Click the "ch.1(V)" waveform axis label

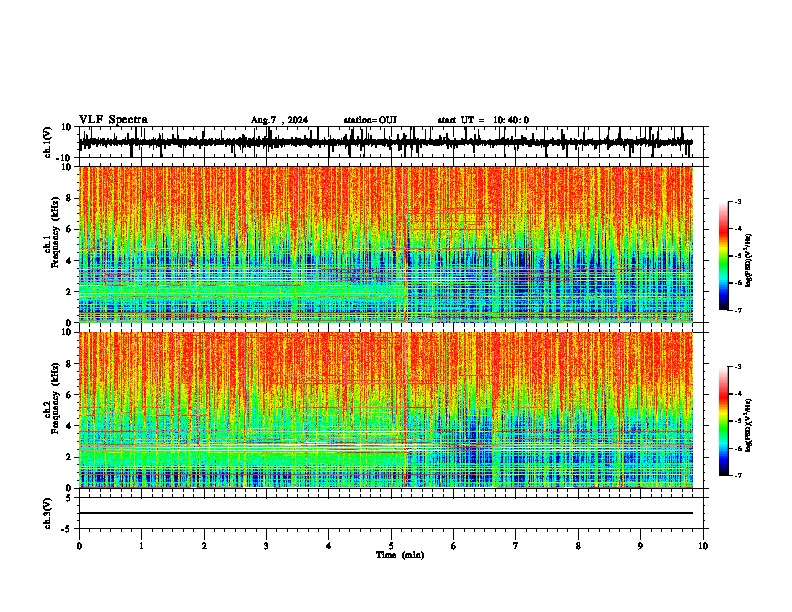coord(48,142)
